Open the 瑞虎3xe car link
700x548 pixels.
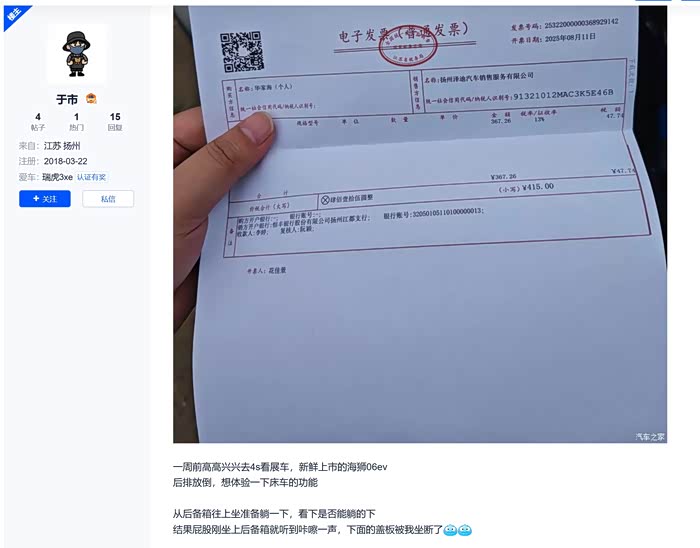point(58,177)
